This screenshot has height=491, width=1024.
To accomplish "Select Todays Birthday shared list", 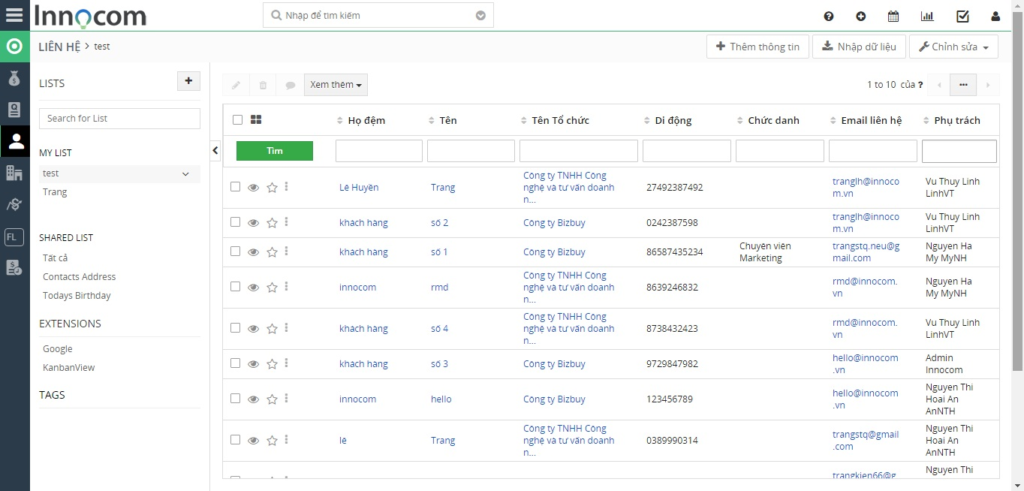I will tap(77, 295).
